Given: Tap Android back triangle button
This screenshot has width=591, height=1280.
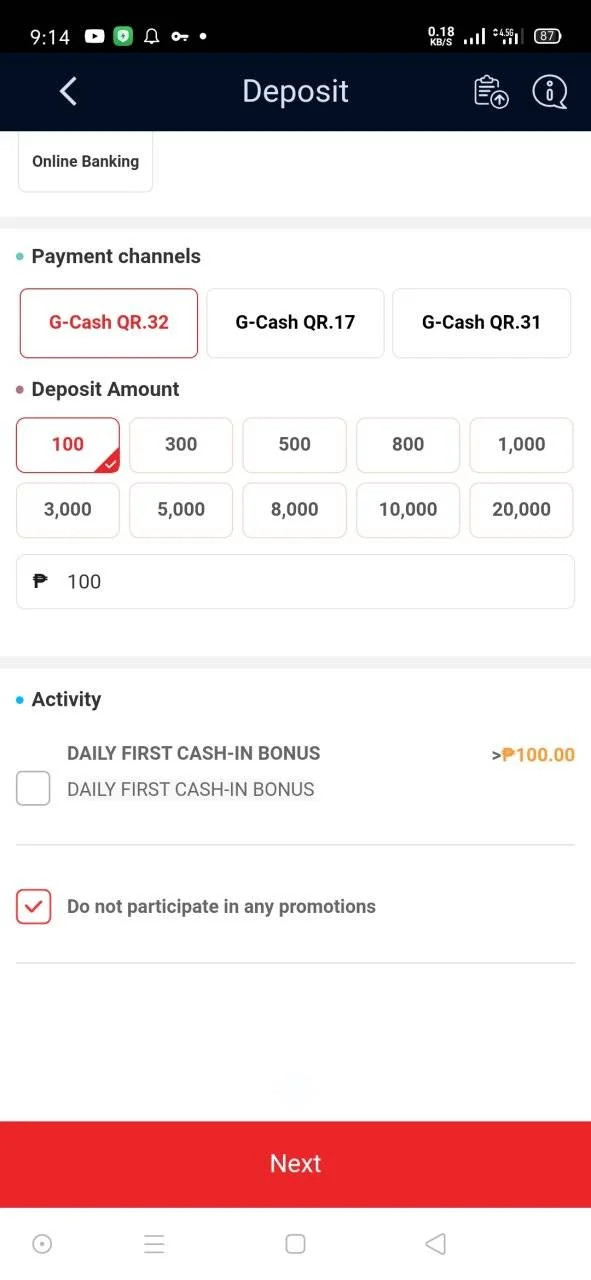Looking at the screenshot, I should (x=435, y=1244).
